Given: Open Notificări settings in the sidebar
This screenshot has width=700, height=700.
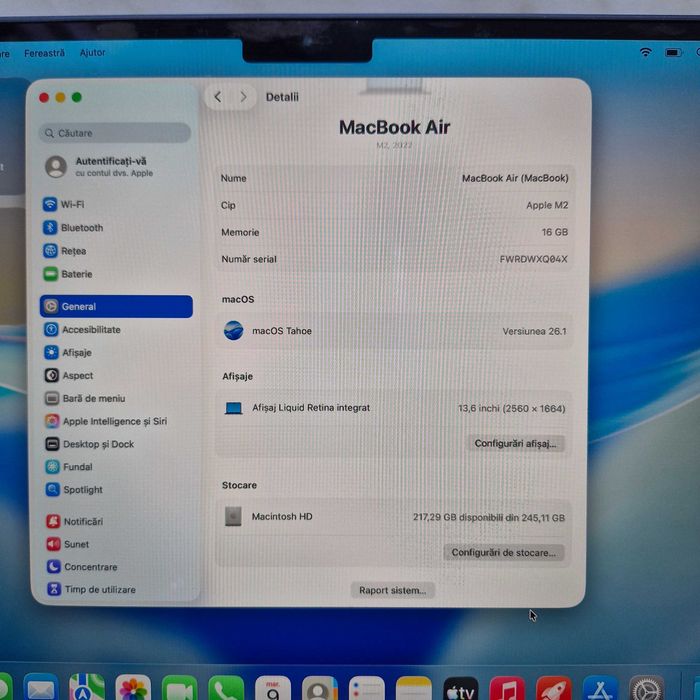Looking at the screenshot, I should pyautogui.click(x=75, y=521).
